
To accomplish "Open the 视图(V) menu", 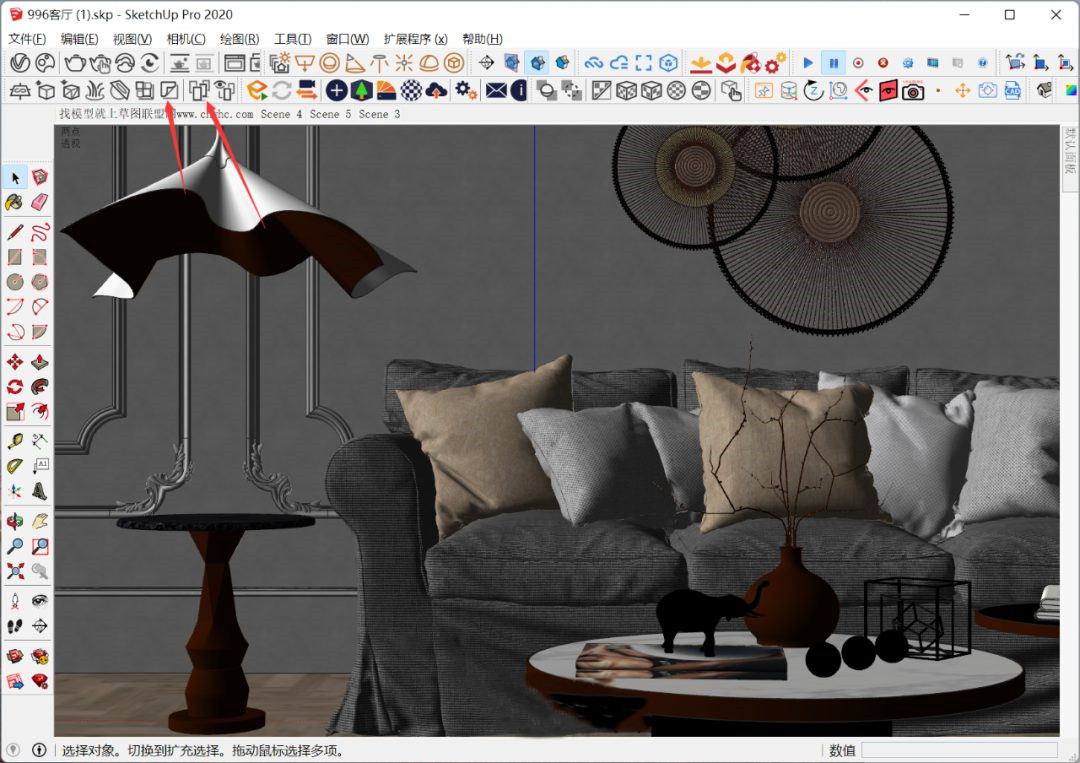I will click(x=132, y=39).
